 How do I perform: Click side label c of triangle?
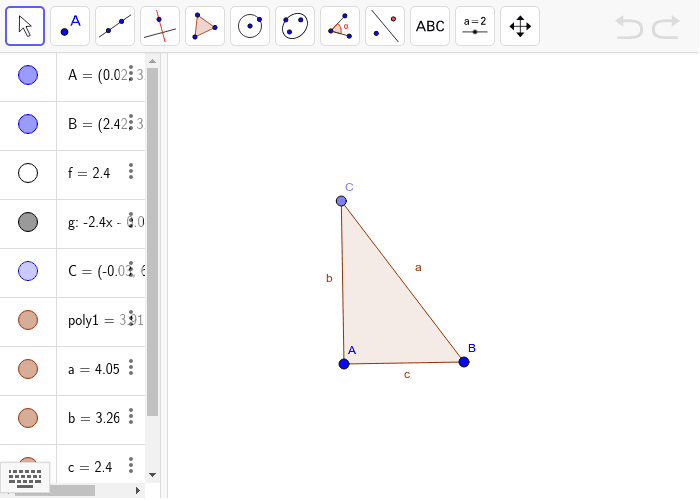(407, 375)
